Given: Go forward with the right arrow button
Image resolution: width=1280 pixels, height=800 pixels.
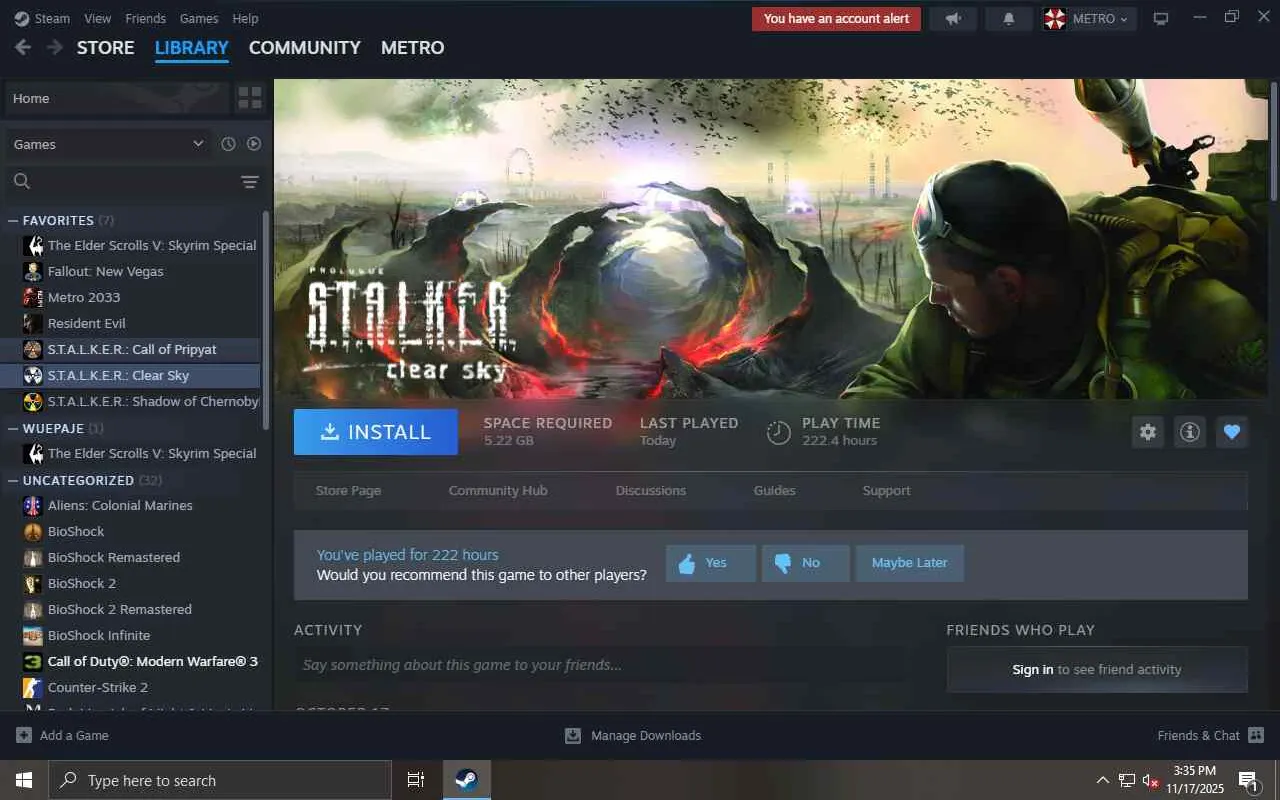Looking at the screenshot, I should click(x=54, y=48).
